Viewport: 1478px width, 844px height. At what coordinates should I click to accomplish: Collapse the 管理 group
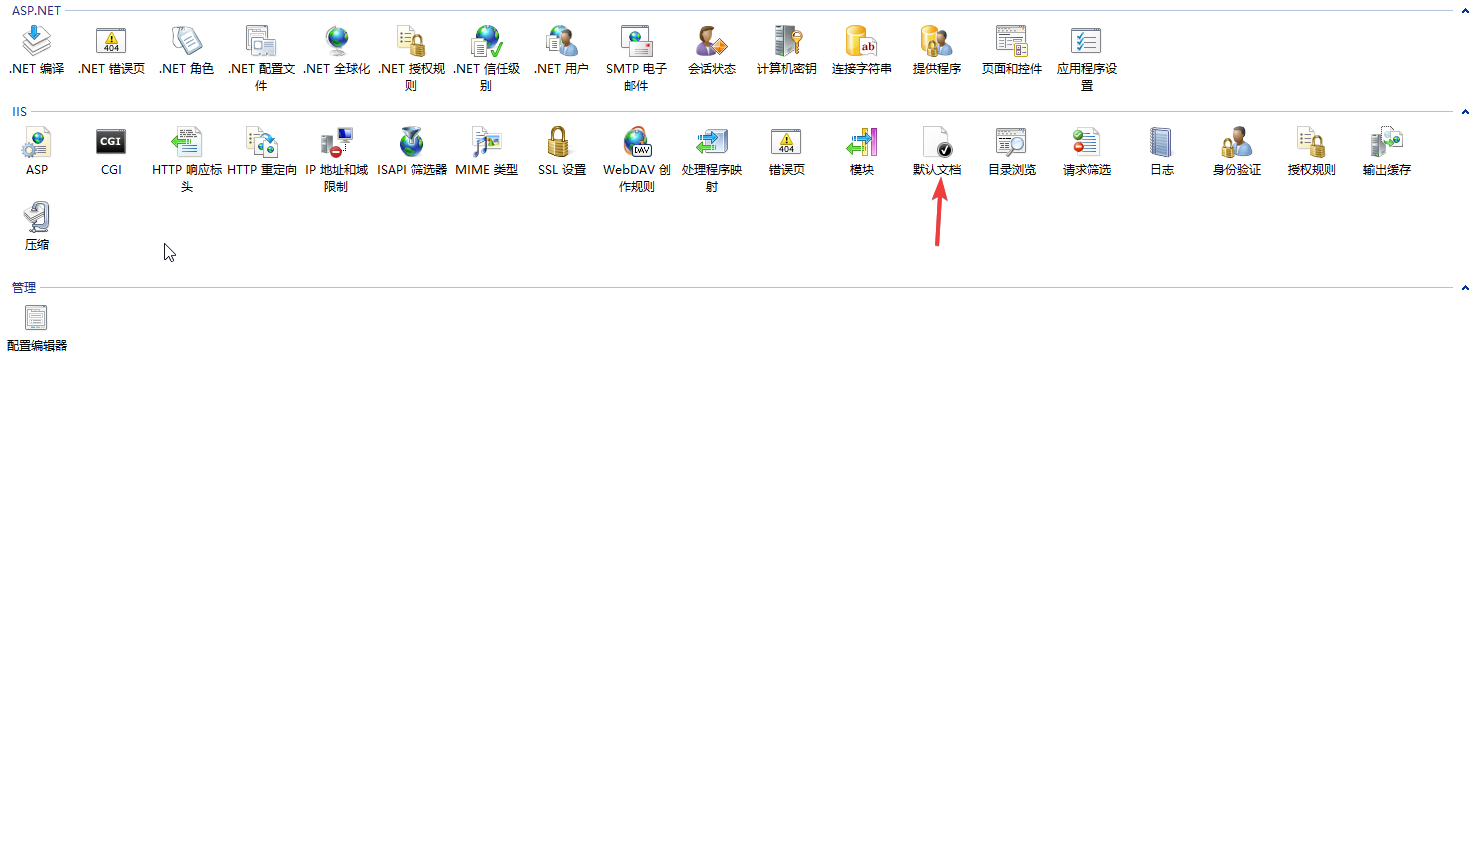1465,288
